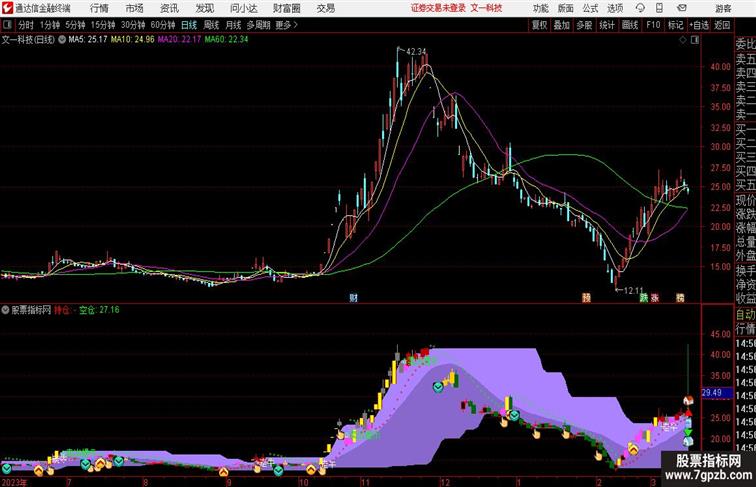Select the 日线 daily period
756x487 pixels.
[x=189, y=25]
